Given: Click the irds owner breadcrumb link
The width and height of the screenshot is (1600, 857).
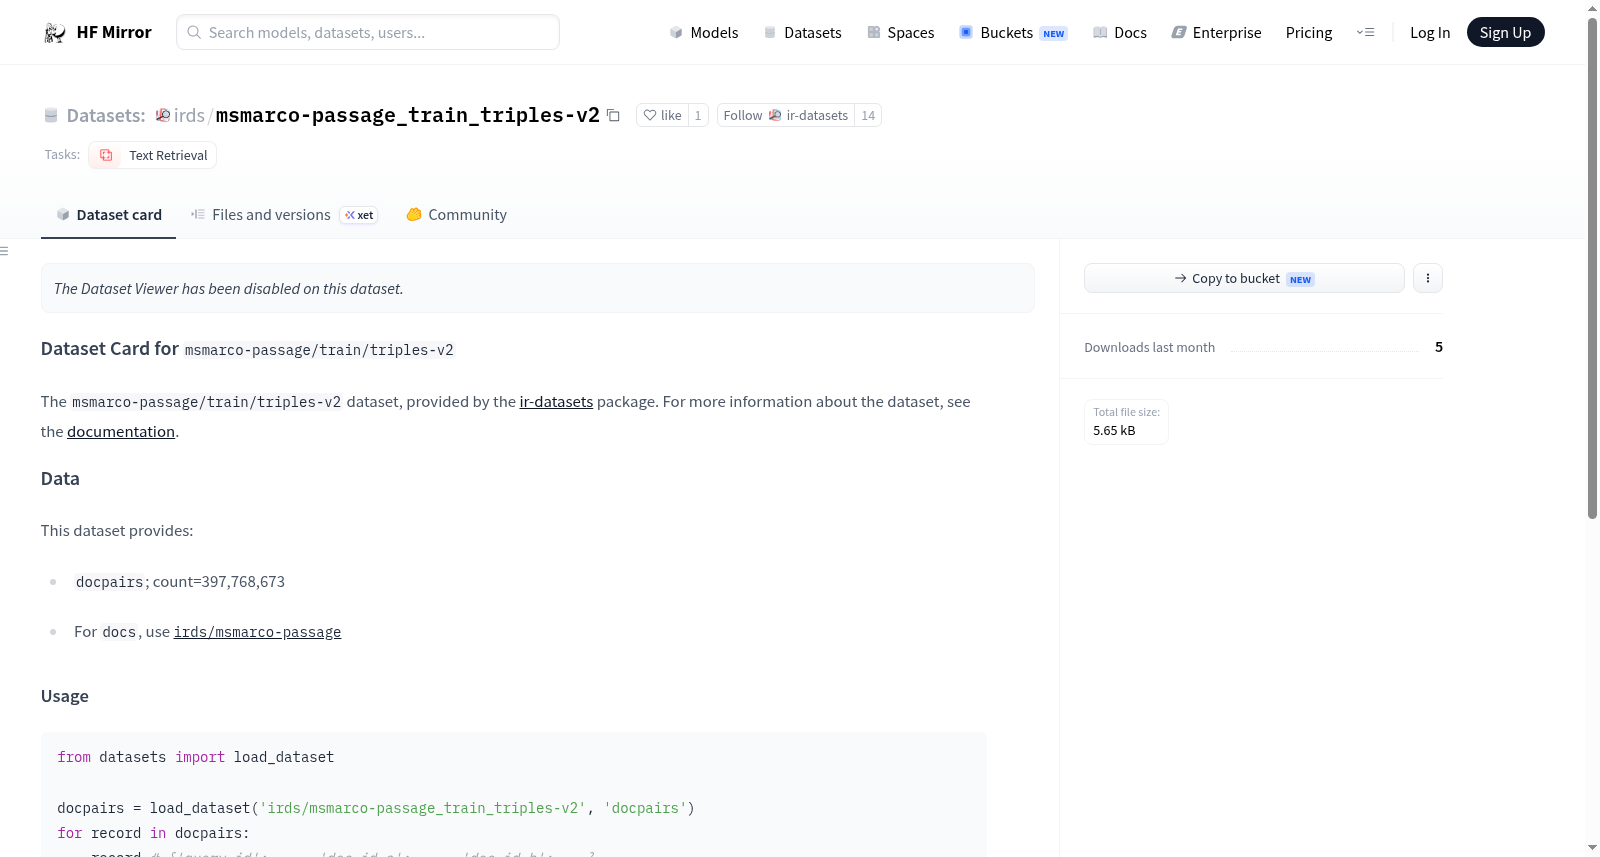Looking at the screenshot, I should [189, 115].
